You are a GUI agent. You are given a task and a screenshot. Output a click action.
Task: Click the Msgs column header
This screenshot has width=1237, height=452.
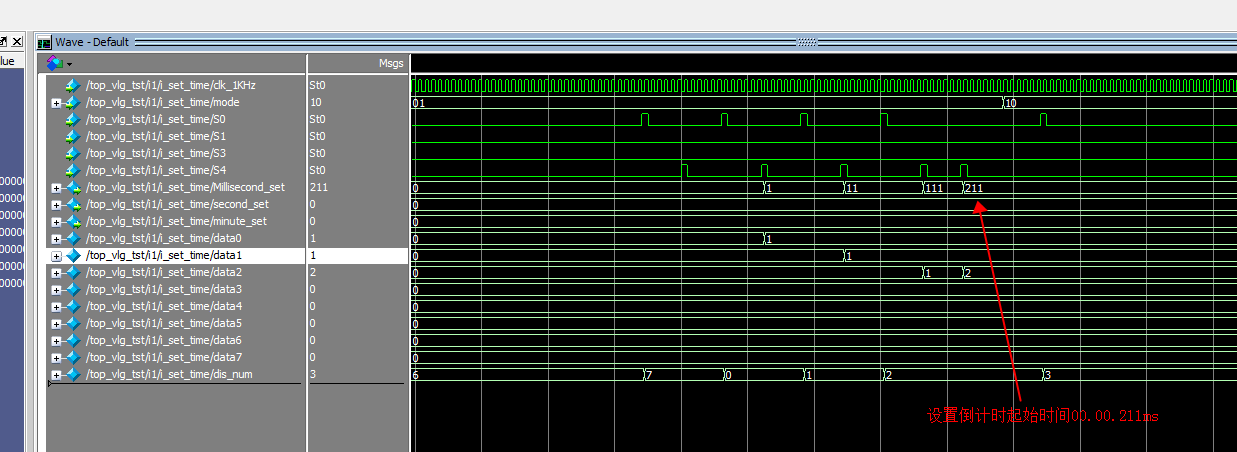[390, 63]
